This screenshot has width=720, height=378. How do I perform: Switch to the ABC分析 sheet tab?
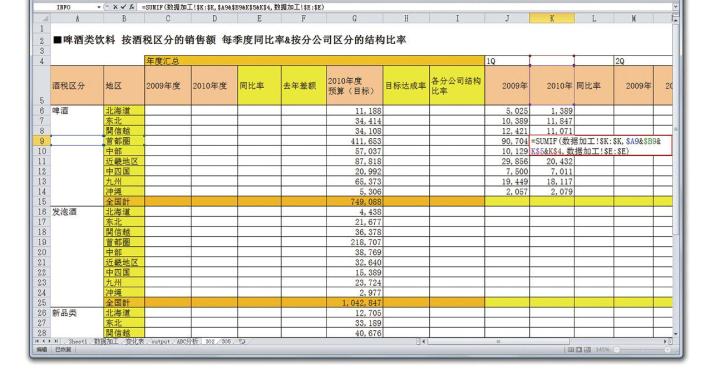point(187,342)
